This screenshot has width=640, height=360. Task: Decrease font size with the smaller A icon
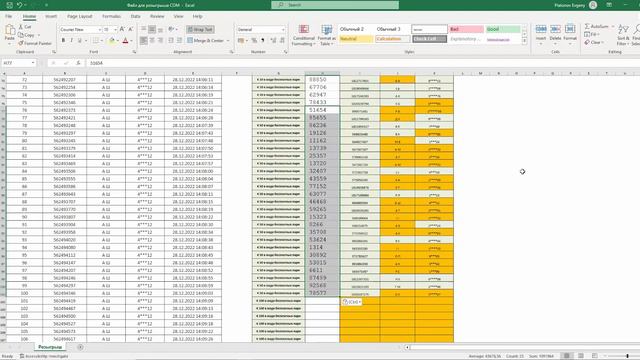[131, 29]
